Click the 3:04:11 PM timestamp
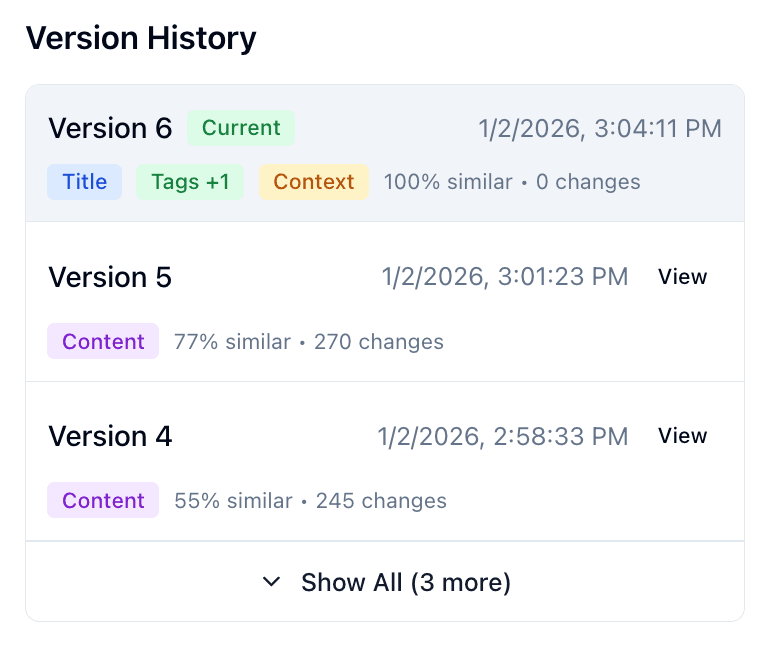772x646 pixels. point(600,129)
